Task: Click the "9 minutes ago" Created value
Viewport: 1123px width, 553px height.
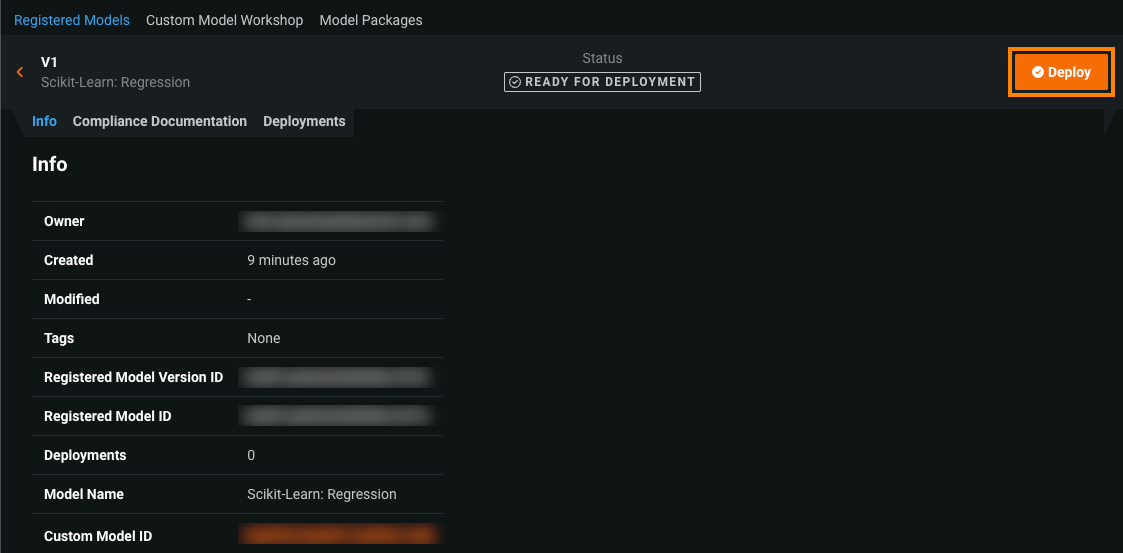Action: point(291,260)
